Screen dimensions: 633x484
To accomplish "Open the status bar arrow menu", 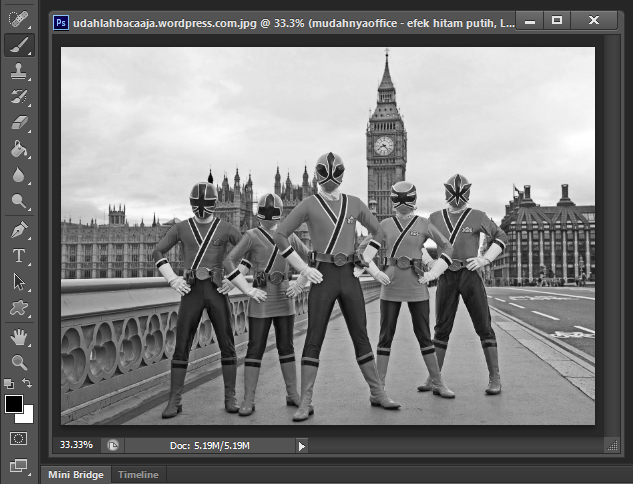I will tap(302, 446).
